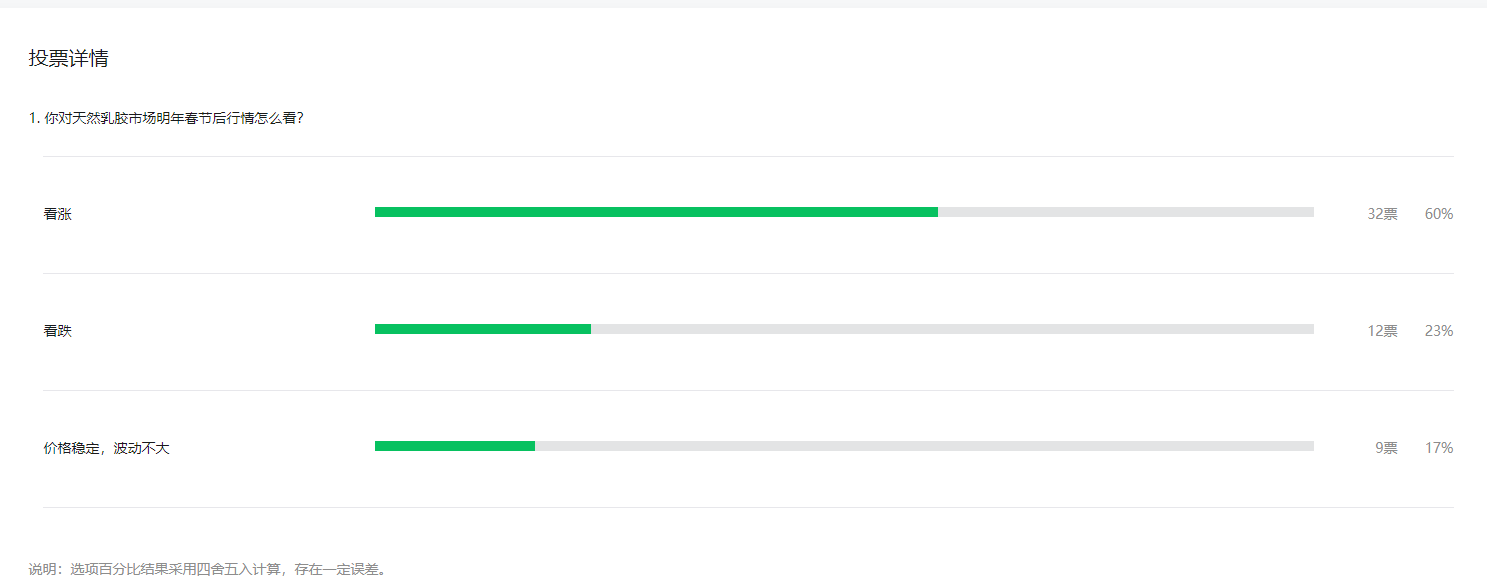This screenshot has width=1487, height=587.
Task: Click the 32票 vote count
Action: [x=1383, y=214]
